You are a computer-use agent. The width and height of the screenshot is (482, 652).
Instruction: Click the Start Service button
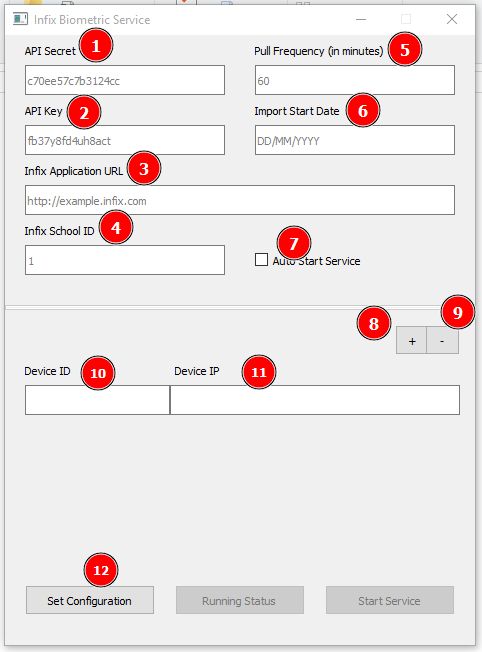(x=390, y=600)
